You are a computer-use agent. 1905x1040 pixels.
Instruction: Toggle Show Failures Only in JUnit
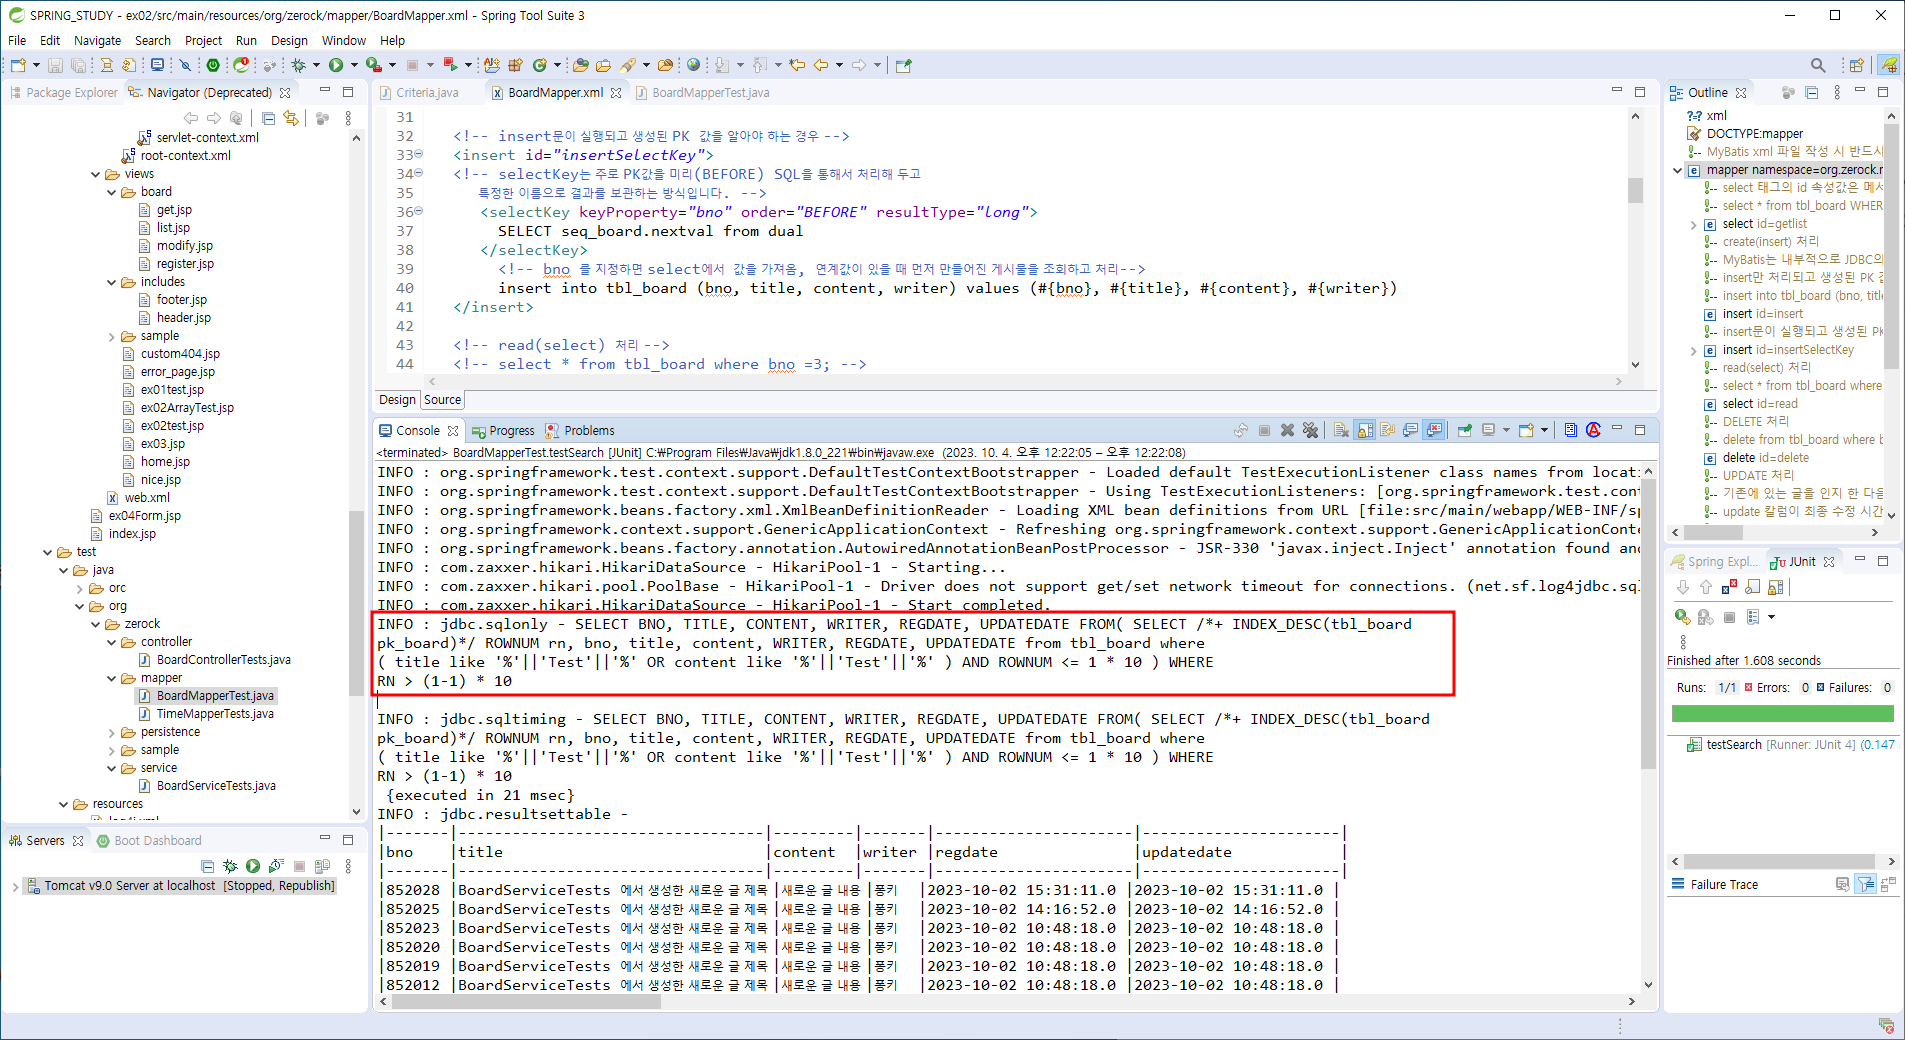pyautogui.click(x=1729, y=587)
